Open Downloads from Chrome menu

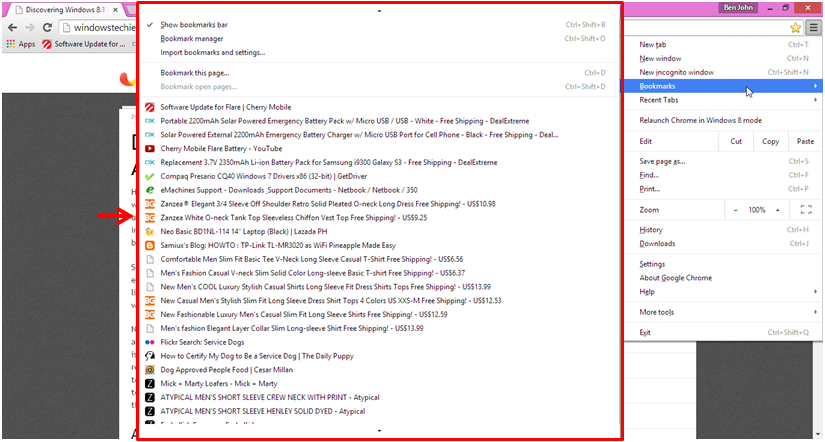tap(723, 244)
